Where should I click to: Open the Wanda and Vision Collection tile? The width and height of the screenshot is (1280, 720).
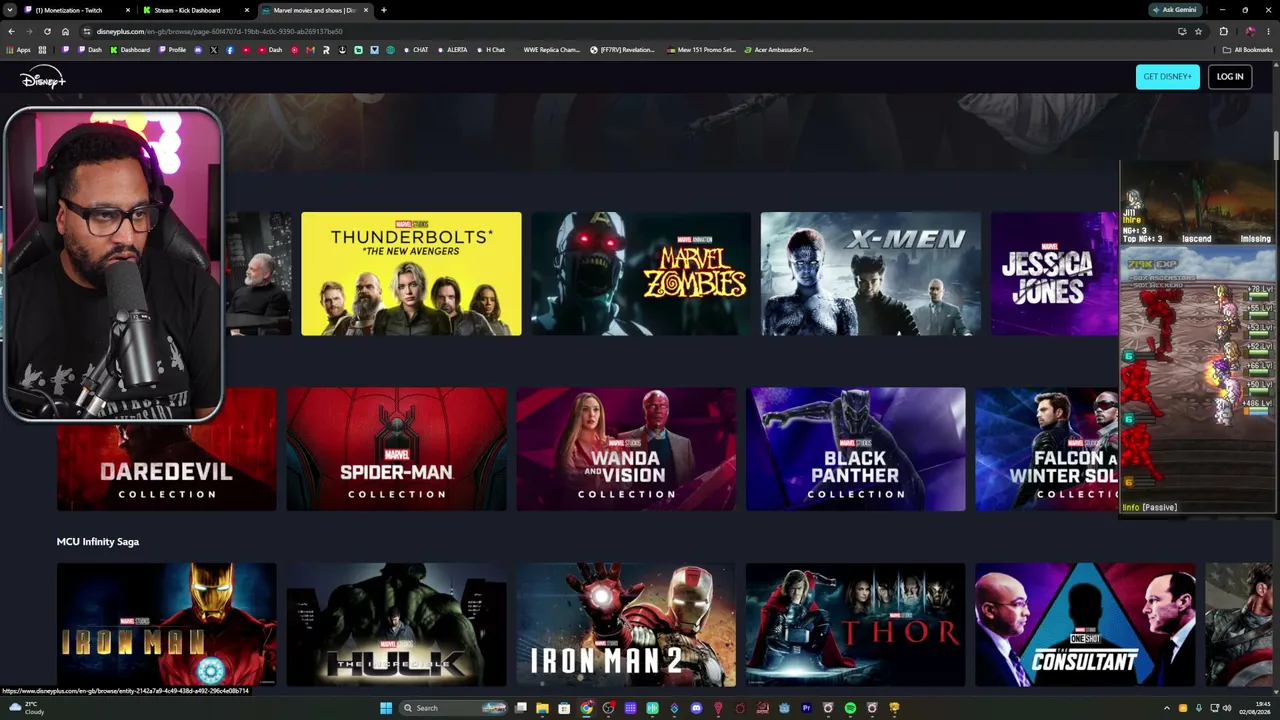[x=626, y=449]
